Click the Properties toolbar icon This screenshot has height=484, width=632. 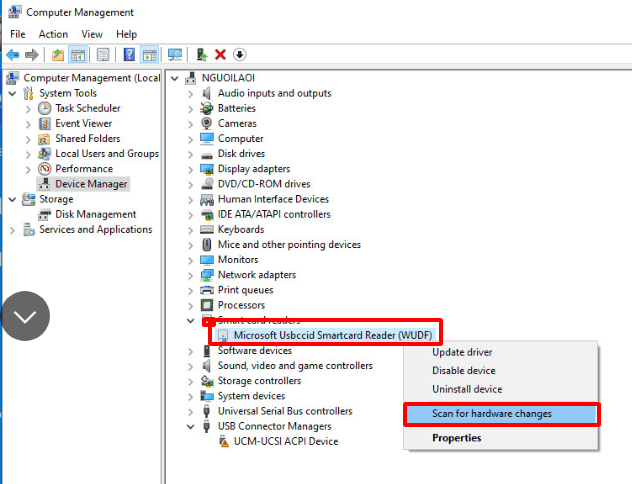(x=103, y=55)
